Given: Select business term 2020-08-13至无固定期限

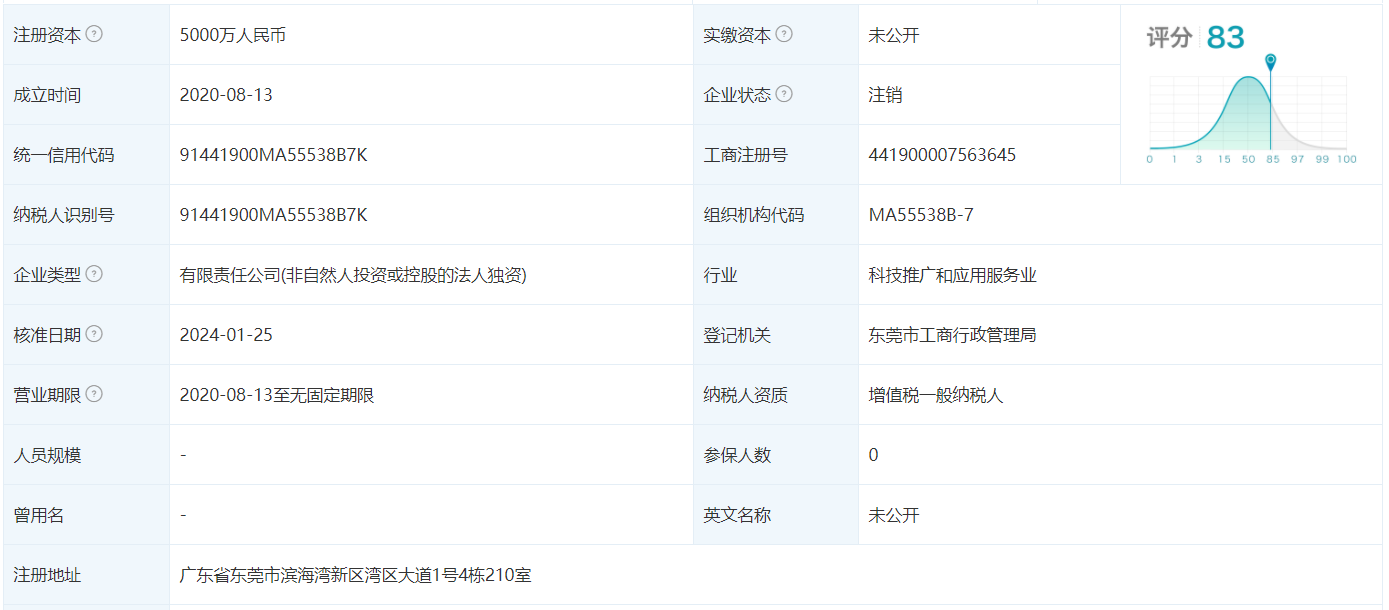Looking at the screenshot, I should point(277,395).
